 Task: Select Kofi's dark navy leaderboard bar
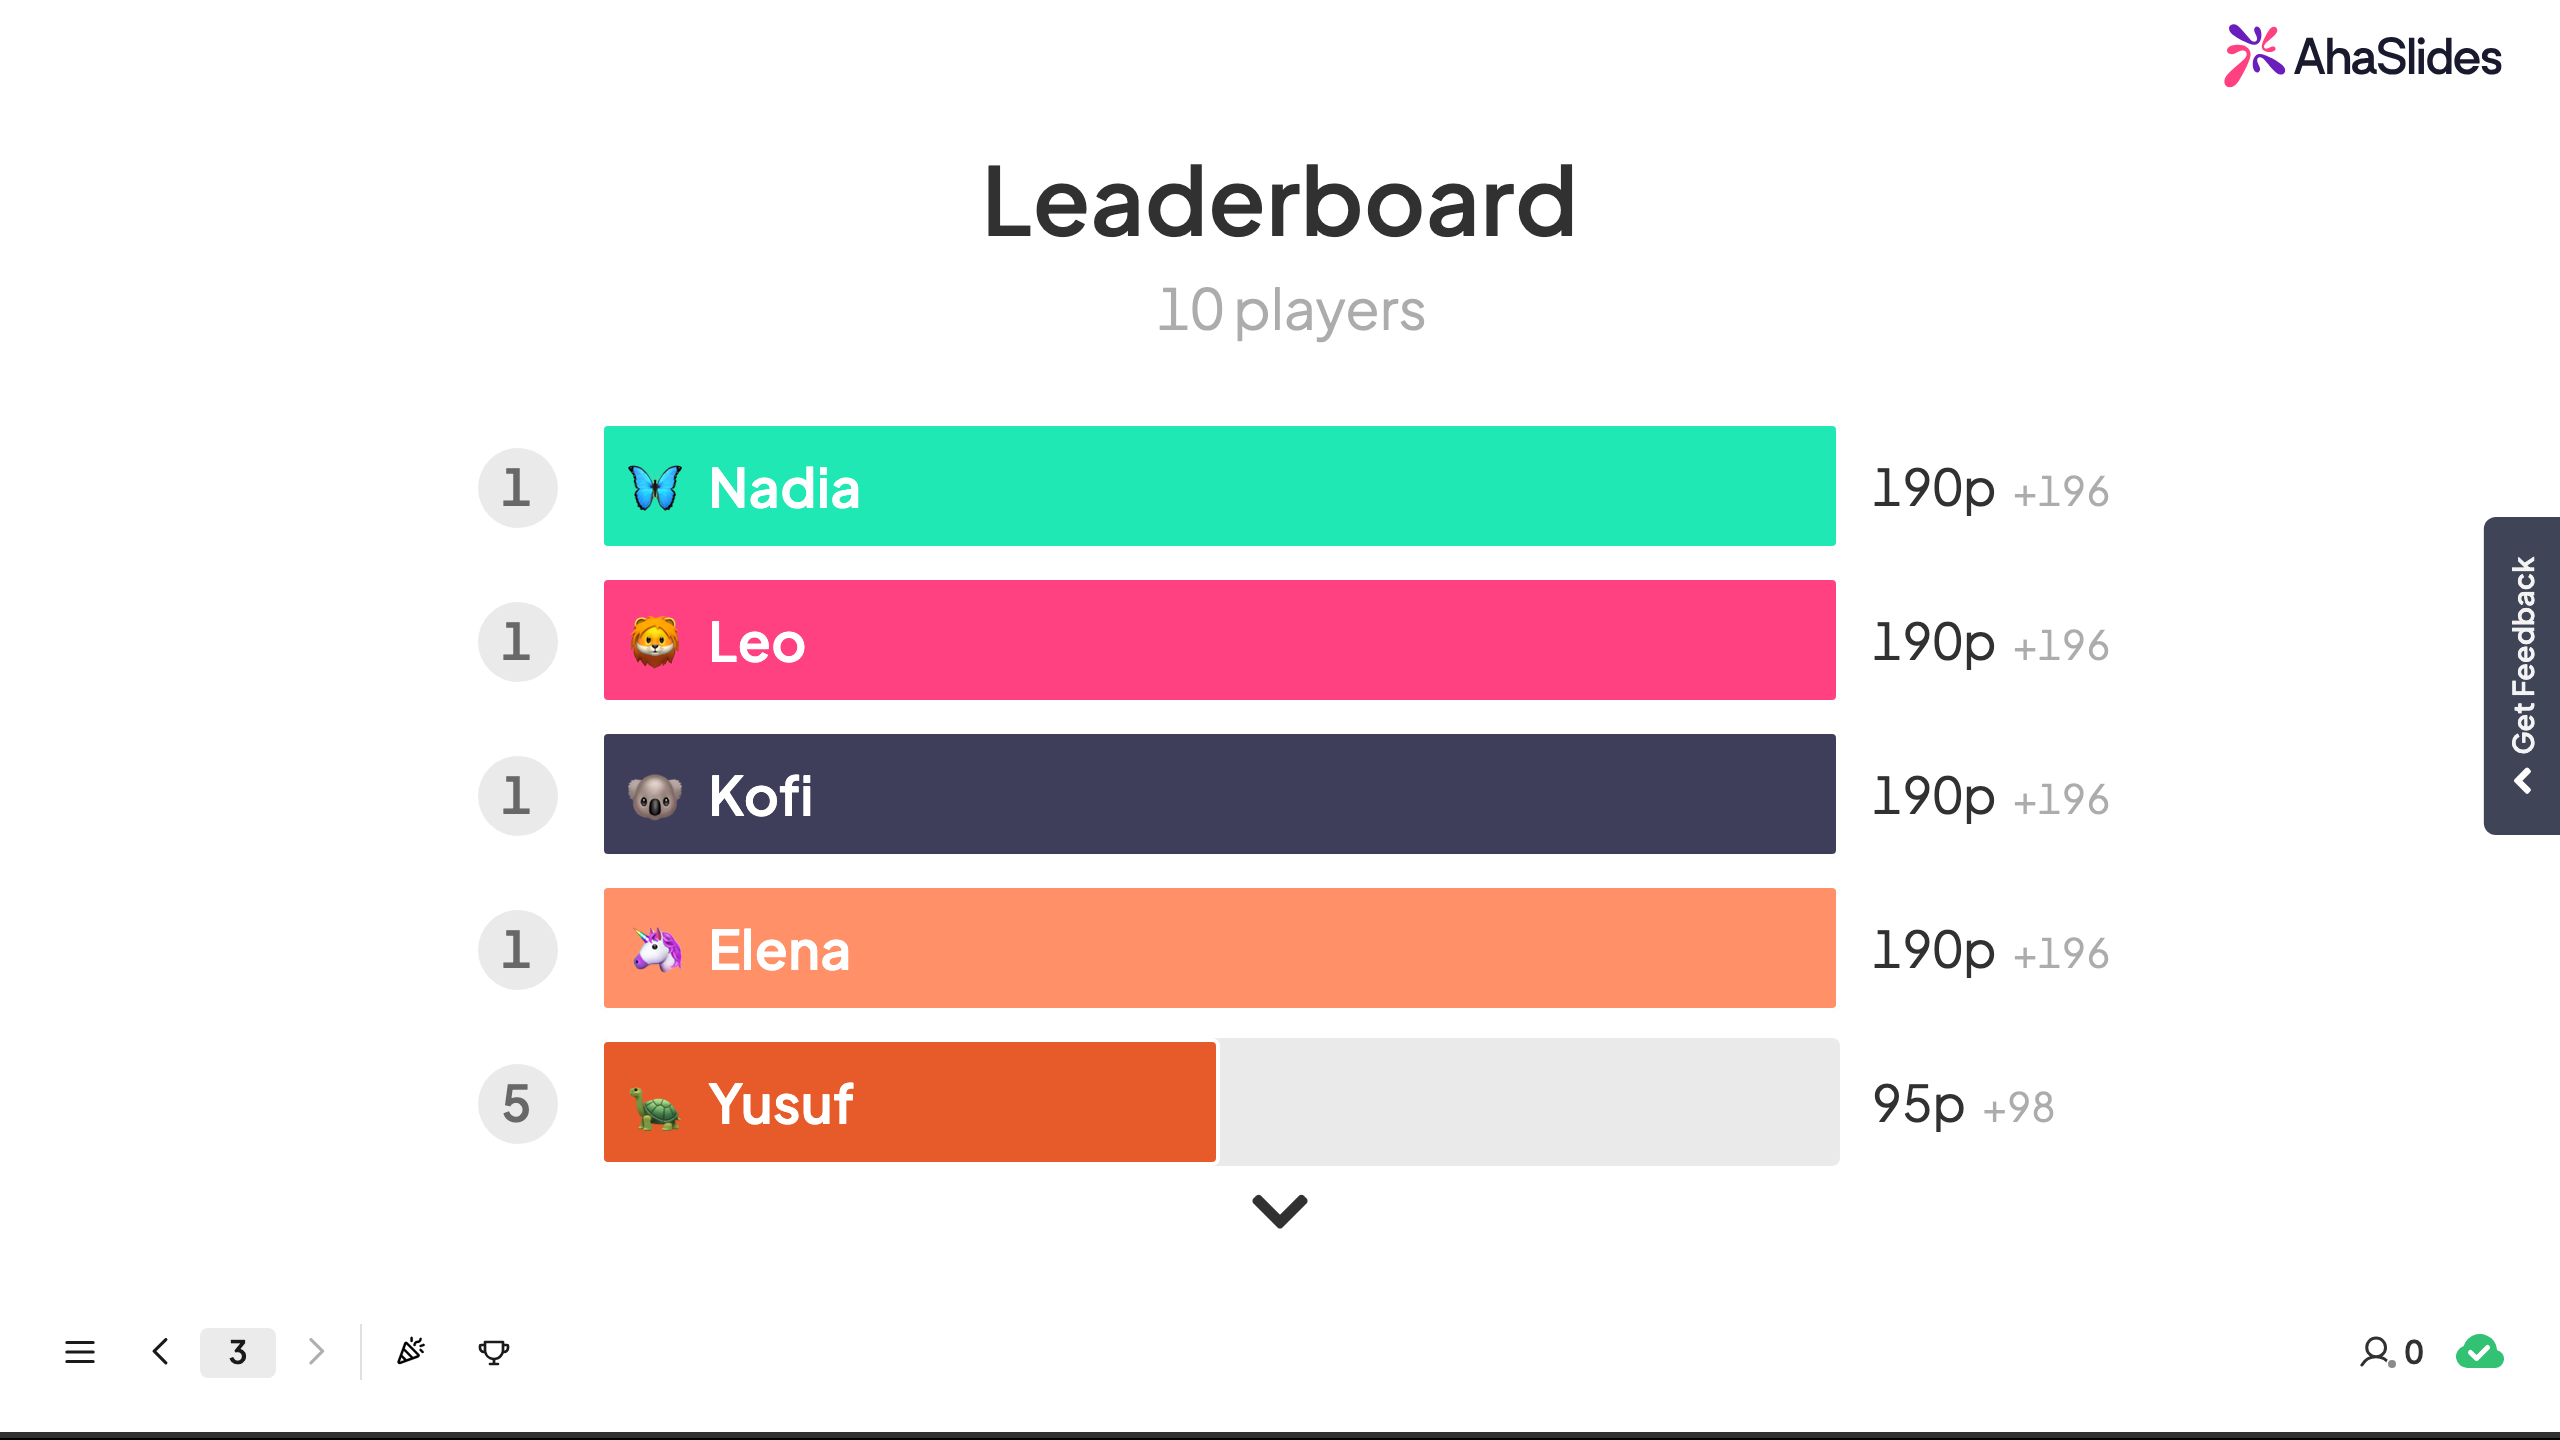1220,794
